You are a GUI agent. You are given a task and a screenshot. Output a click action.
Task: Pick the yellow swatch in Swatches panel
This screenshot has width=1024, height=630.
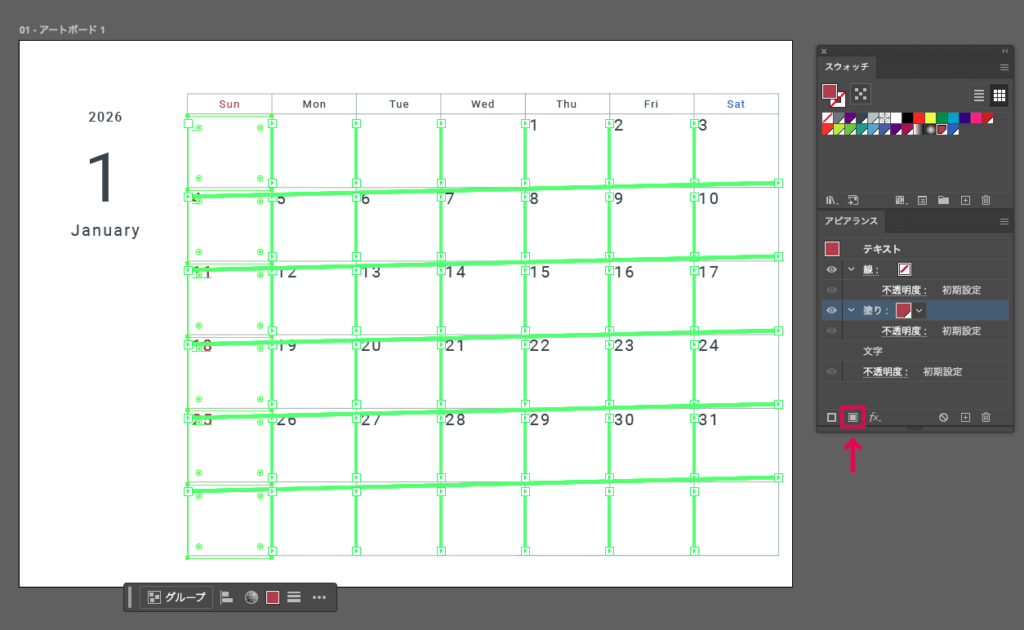[x=930, y=118]
